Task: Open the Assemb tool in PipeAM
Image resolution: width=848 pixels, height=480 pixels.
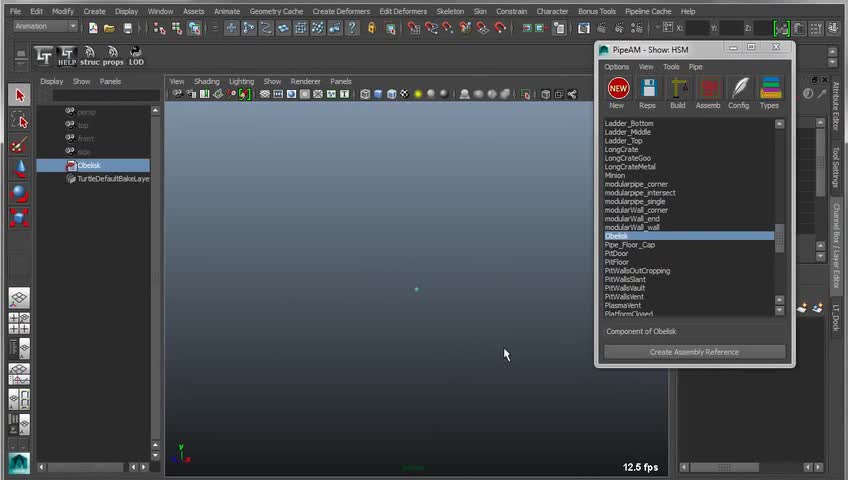Action: coord(709,88)
